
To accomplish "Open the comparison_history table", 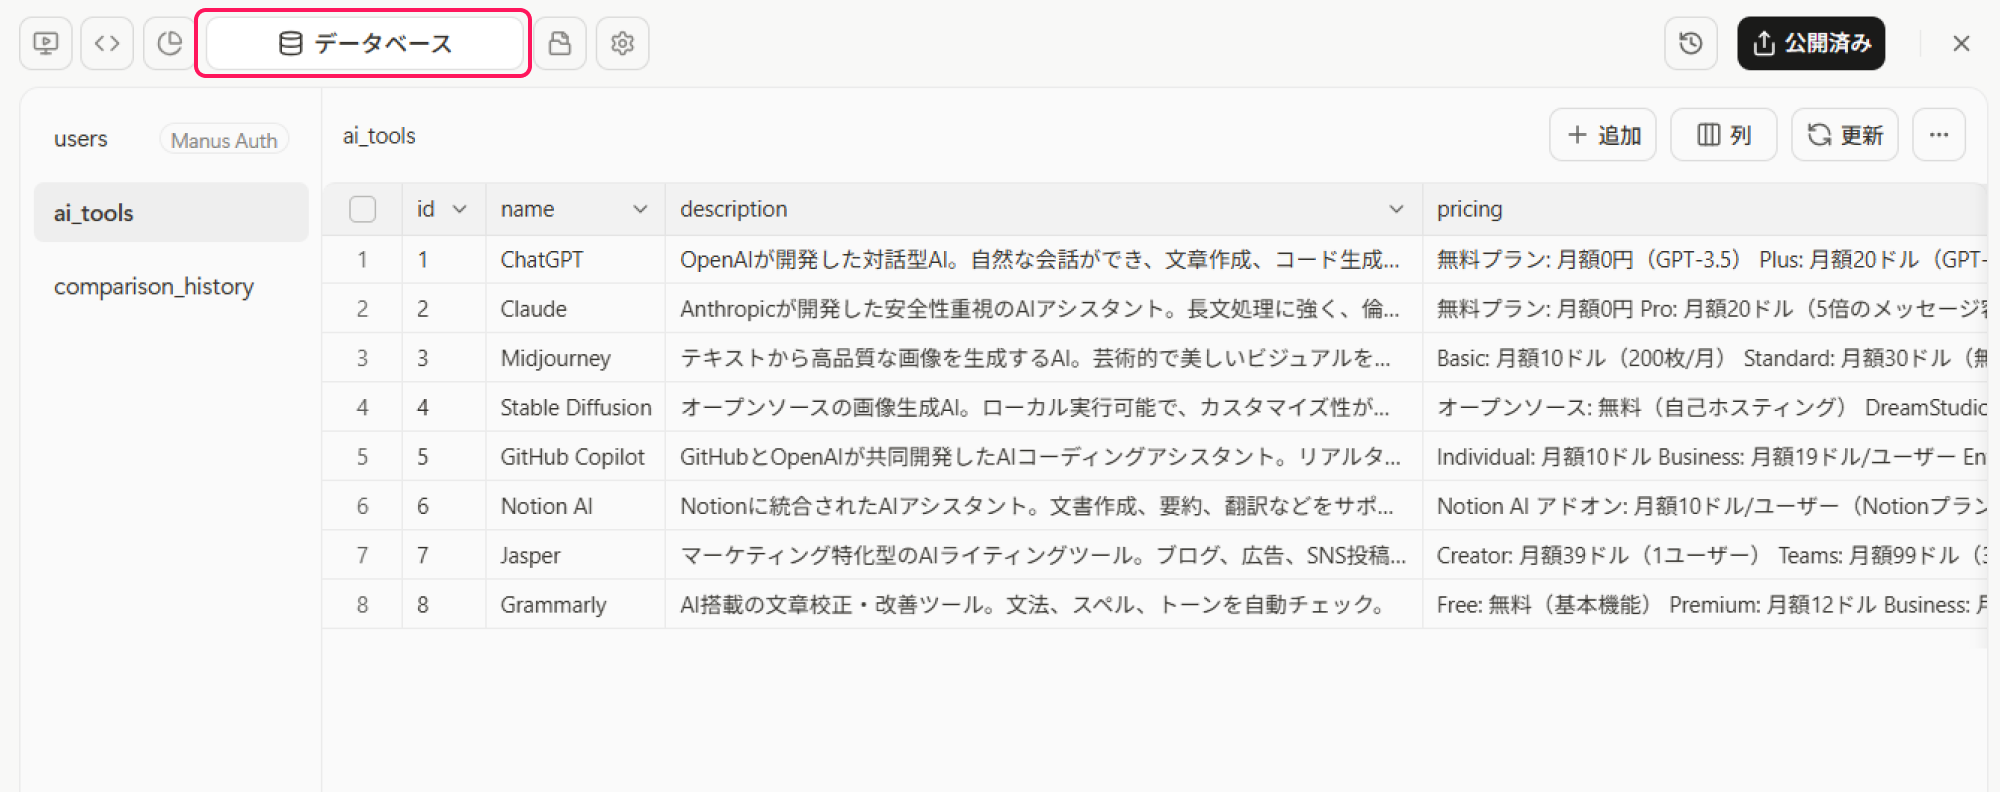I will [x=154, y=287].
